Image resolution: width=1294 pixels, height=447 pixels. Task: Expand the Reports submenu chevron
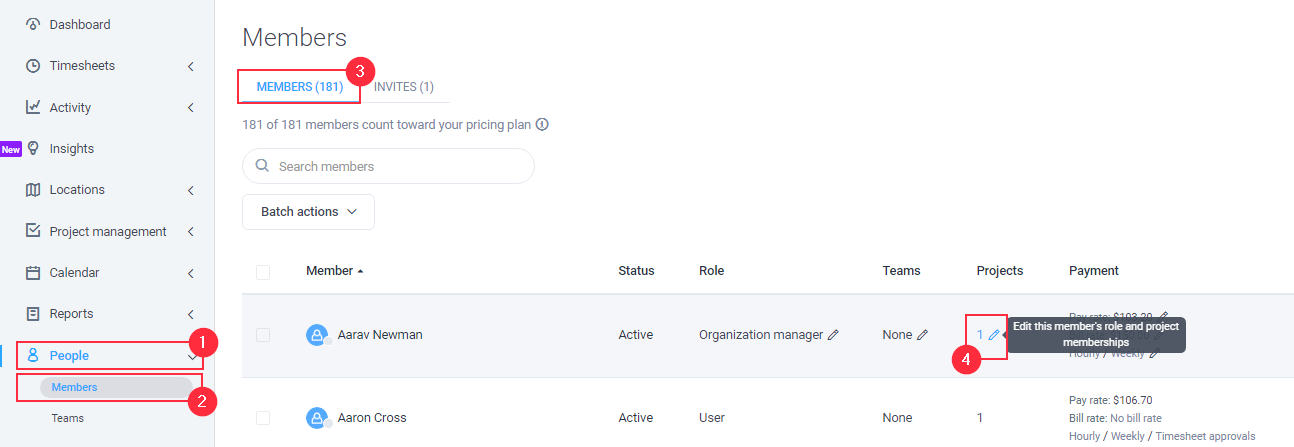click(190, 314)
